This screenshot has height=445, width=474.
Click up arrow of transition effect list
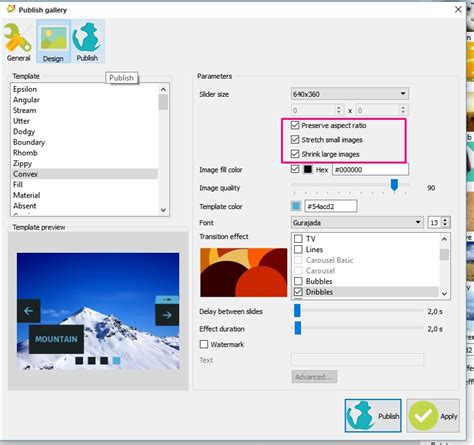[444, 239]
